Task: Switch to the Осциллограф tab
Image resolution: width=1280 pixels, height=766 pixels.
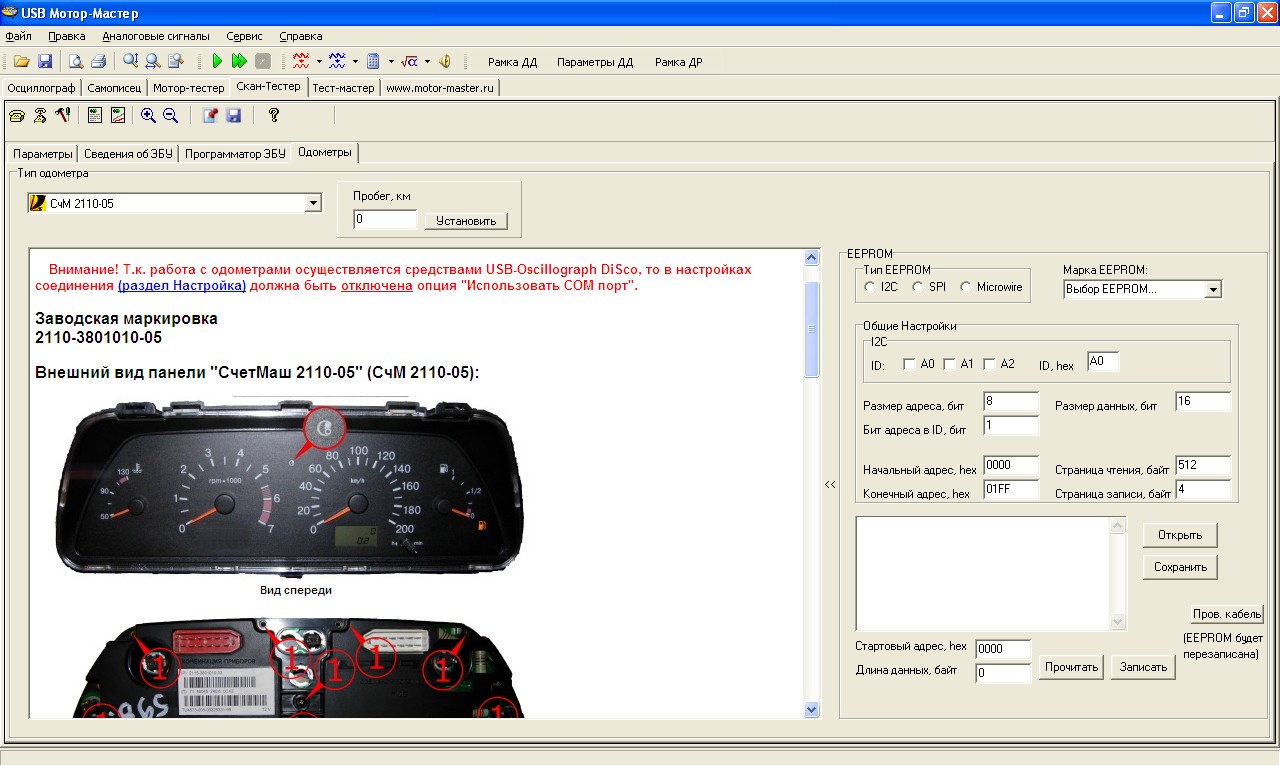Action: pos(41,88)
